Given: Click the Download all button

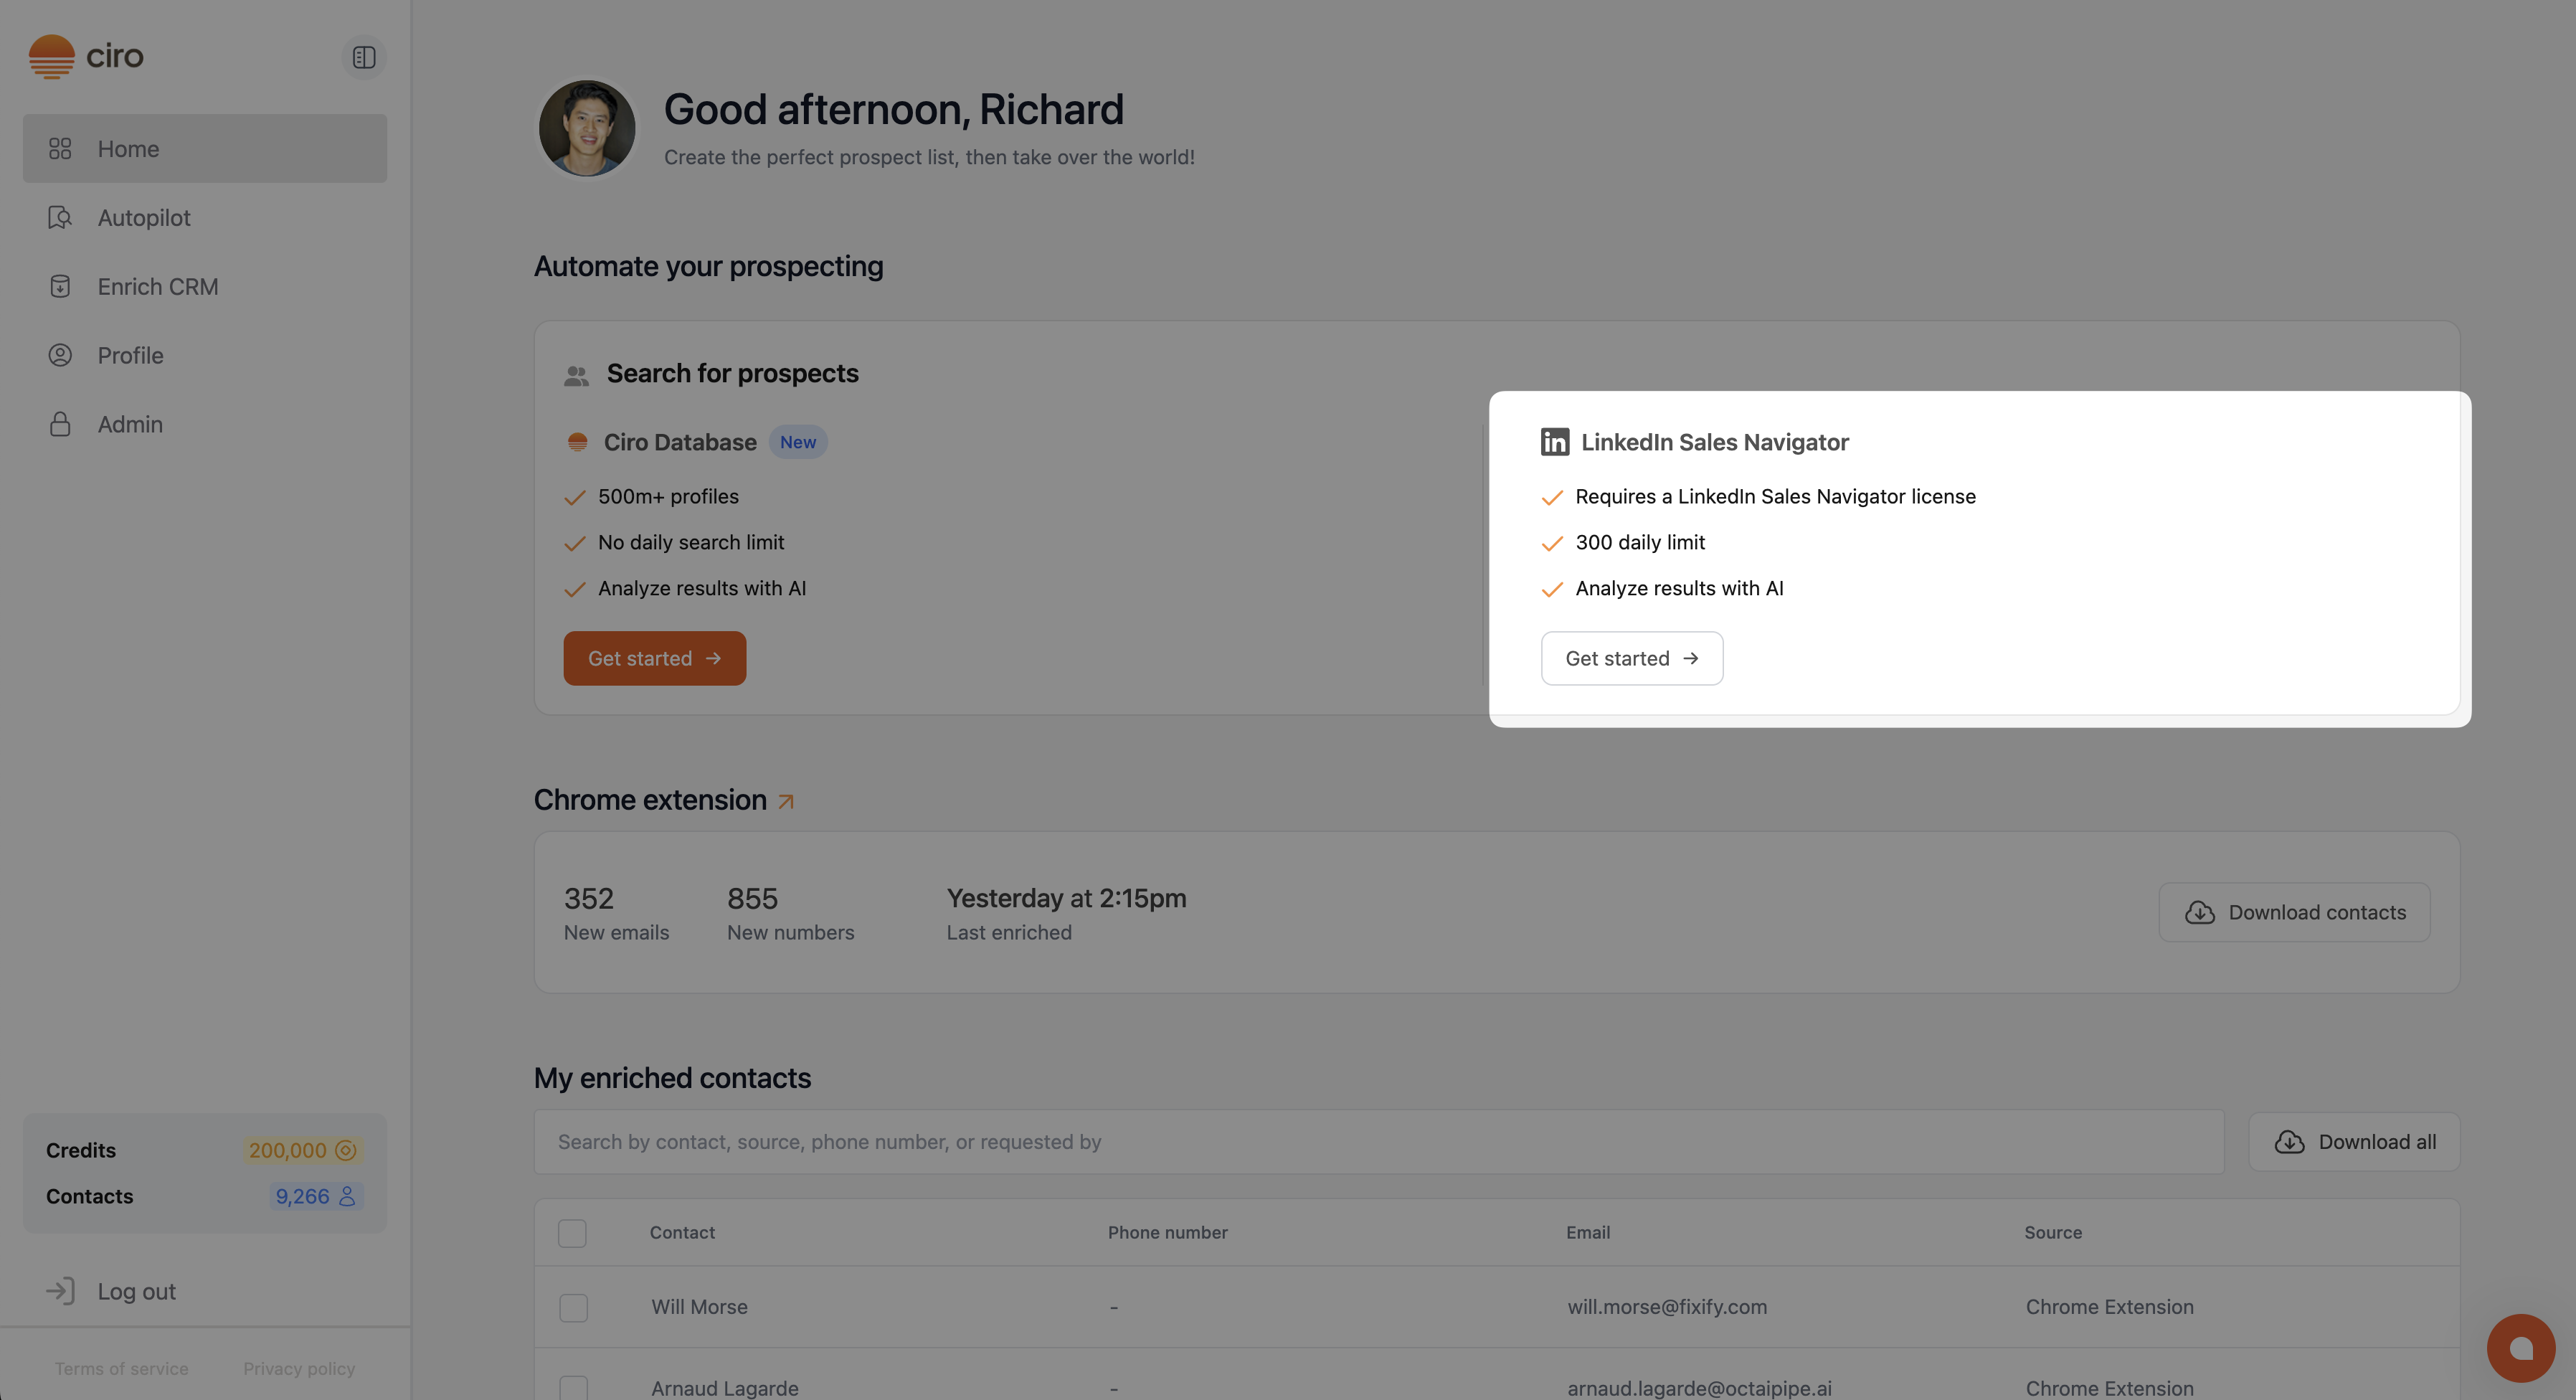Looking at the screenshot, I should pos(2354,1142).
